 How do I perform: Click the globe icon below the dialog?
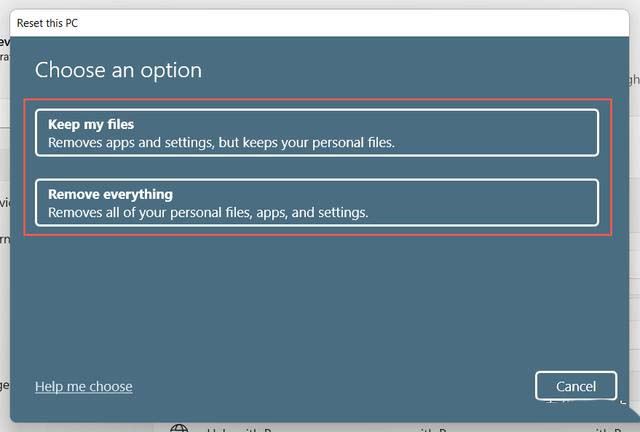[x=179, y=428]
